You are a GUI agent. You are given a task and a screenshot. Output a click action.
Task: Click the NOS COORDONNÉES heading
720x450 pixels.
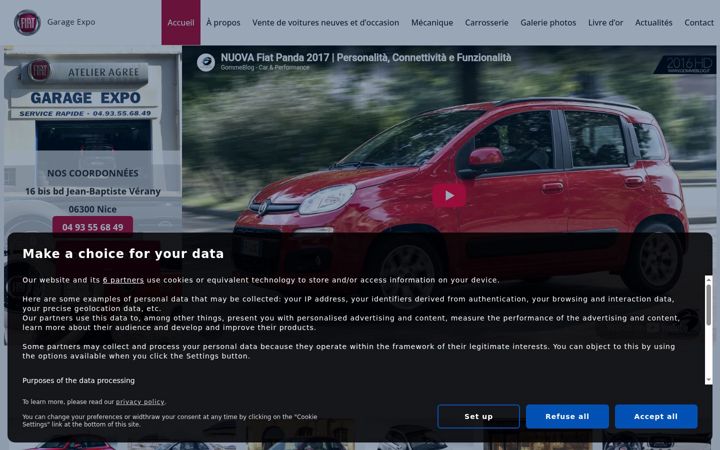point(93,173)
